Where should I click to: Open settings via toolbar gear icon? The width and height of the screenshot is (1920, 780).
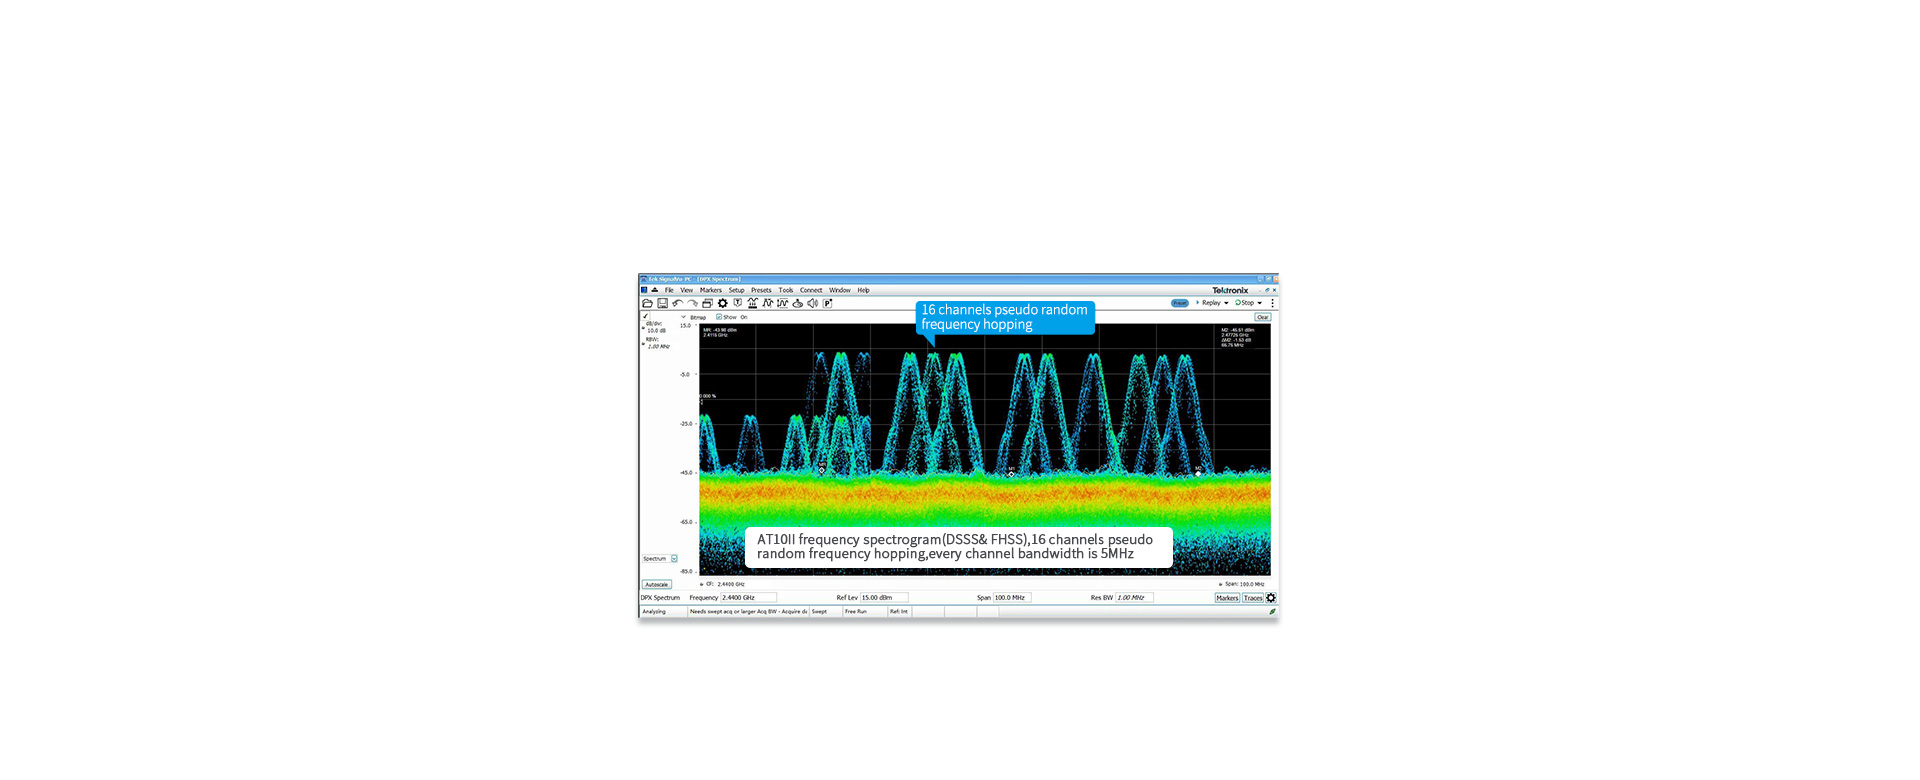723,303
